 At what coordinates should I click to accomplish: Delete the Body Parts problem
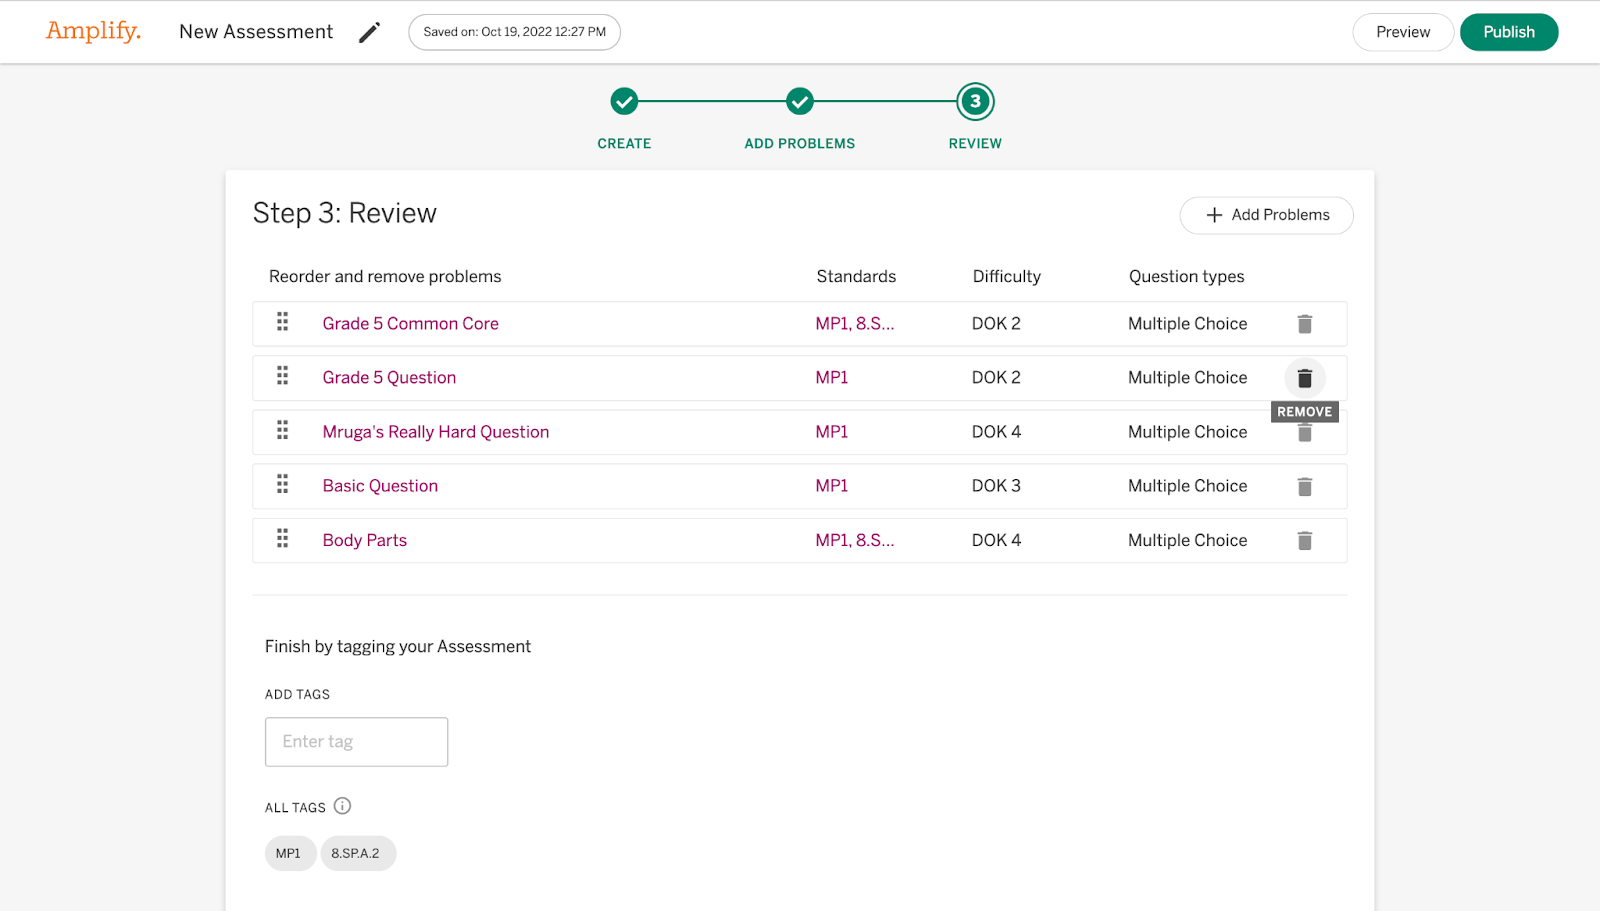1304,540
